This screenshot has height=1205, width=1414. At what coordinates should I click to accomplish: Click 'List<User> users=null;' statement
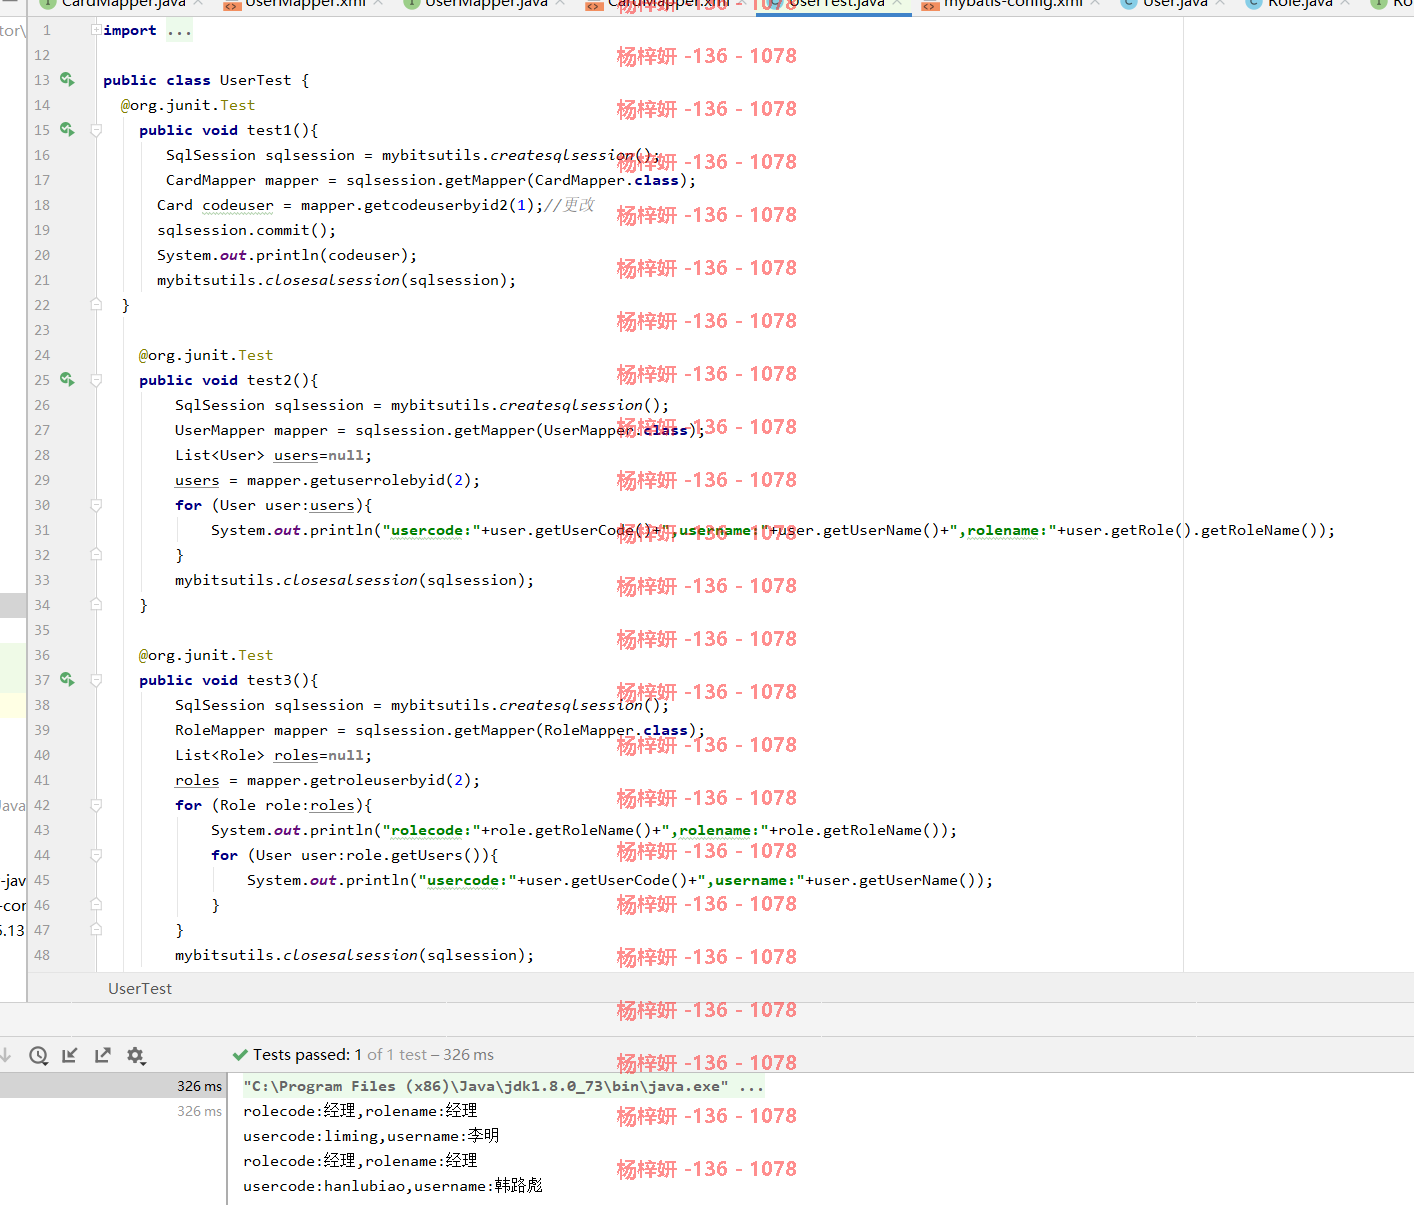(x=273, y=455)
